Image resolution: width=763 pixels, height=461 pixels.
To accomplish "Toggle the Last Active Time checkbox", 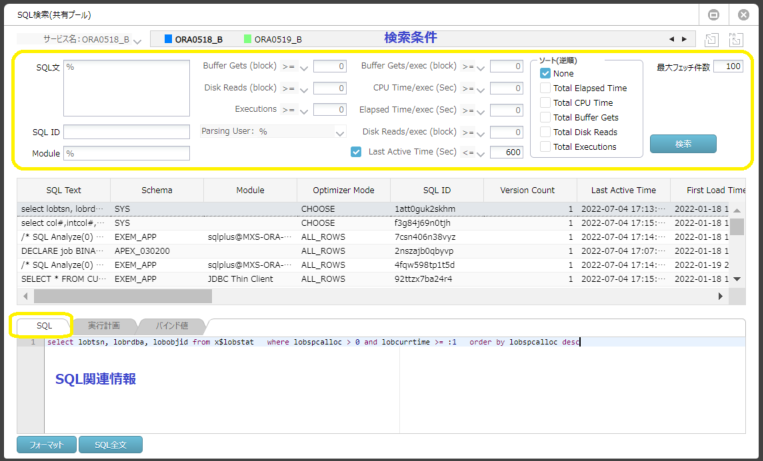I will coord(356,152).
